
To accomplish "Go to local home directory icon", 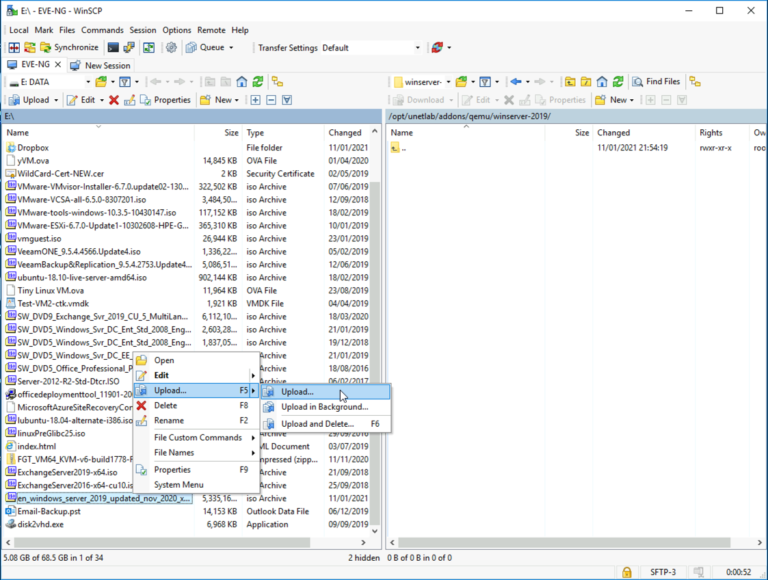I will click(x=241, y=82).
